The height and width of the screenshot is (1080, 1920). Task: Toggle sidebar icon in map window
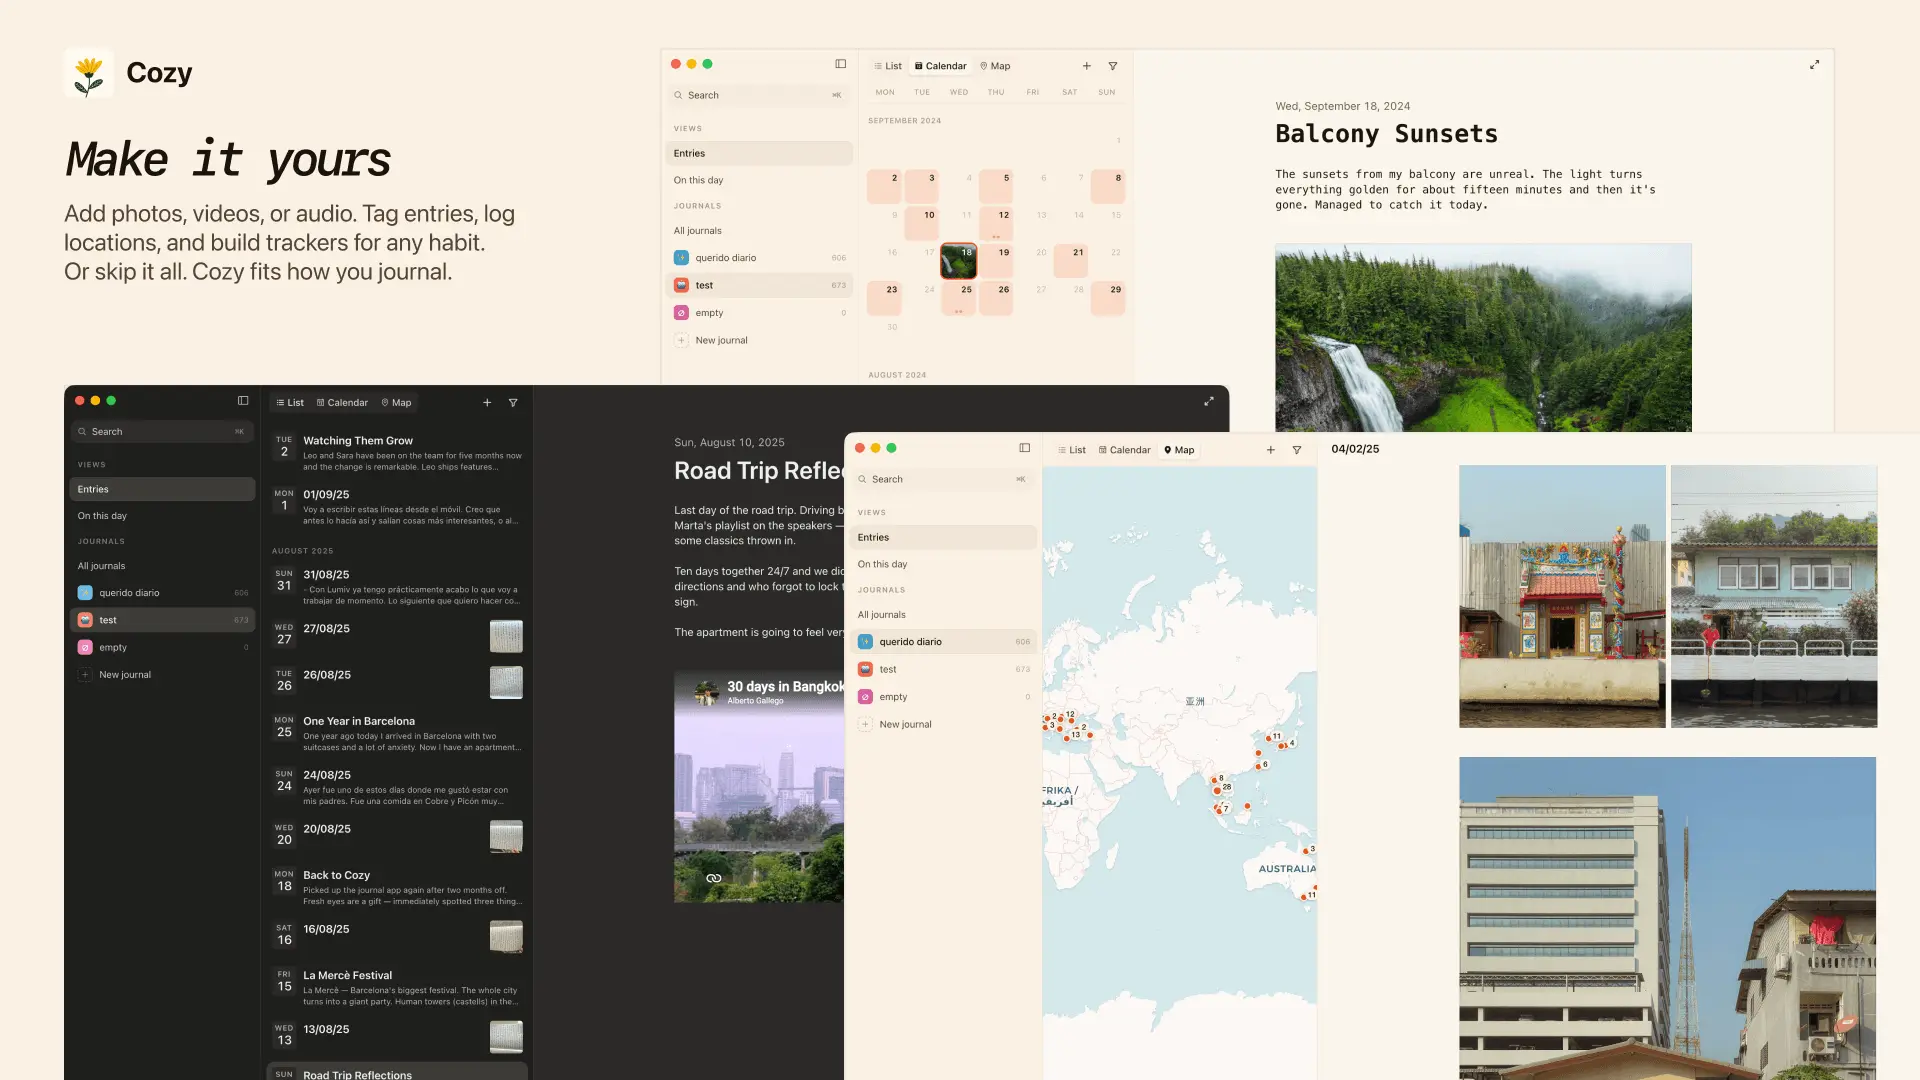(x=1024, y=448)
